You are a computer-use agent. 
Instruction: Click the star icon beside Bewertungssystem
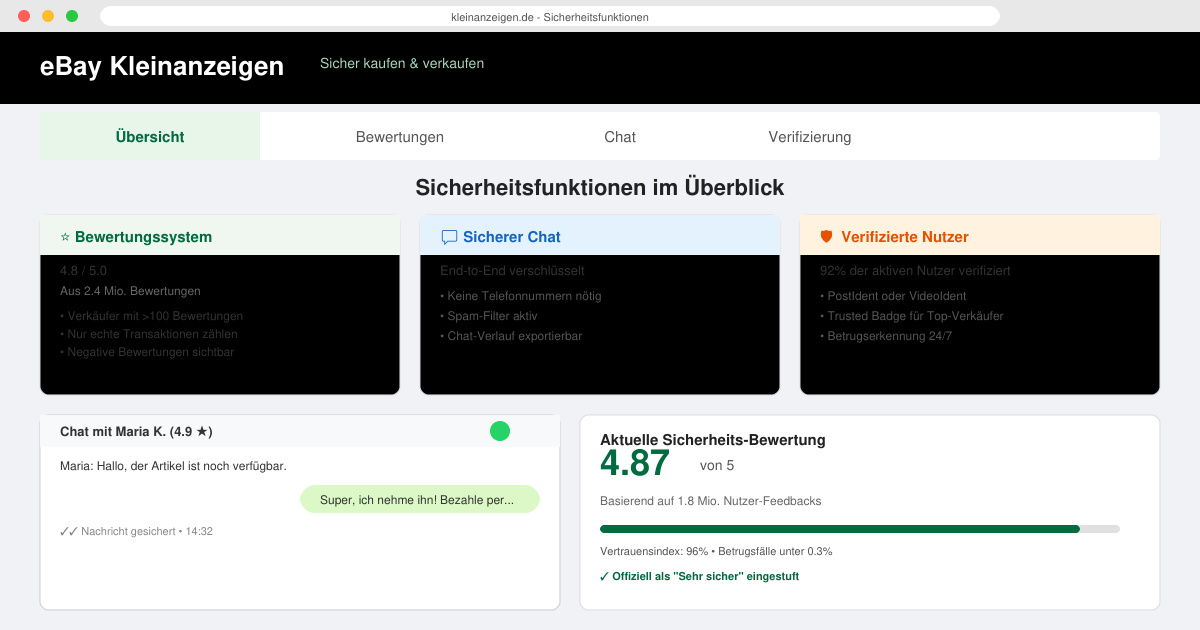click(x=65, y=237)
